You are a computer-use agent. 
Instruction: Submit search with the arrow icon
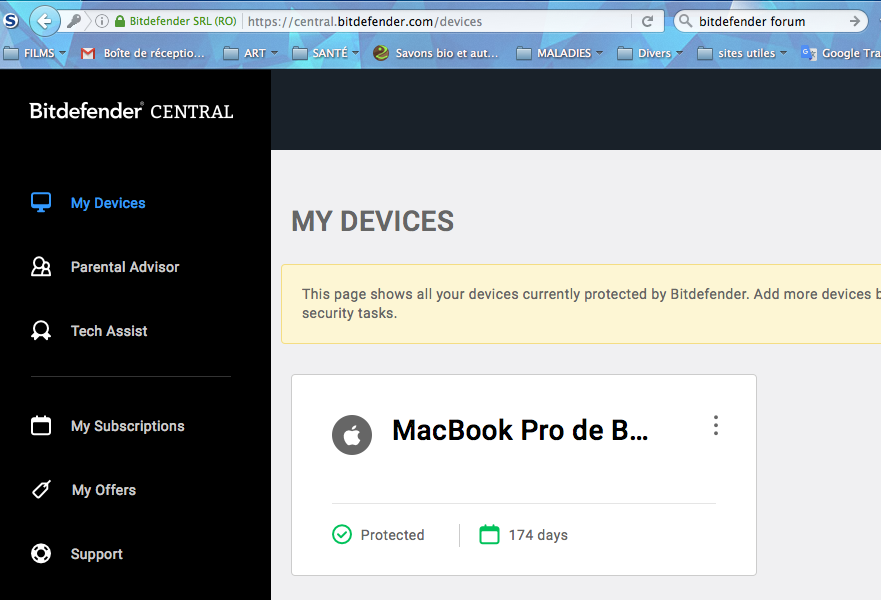tap(855, 21)
